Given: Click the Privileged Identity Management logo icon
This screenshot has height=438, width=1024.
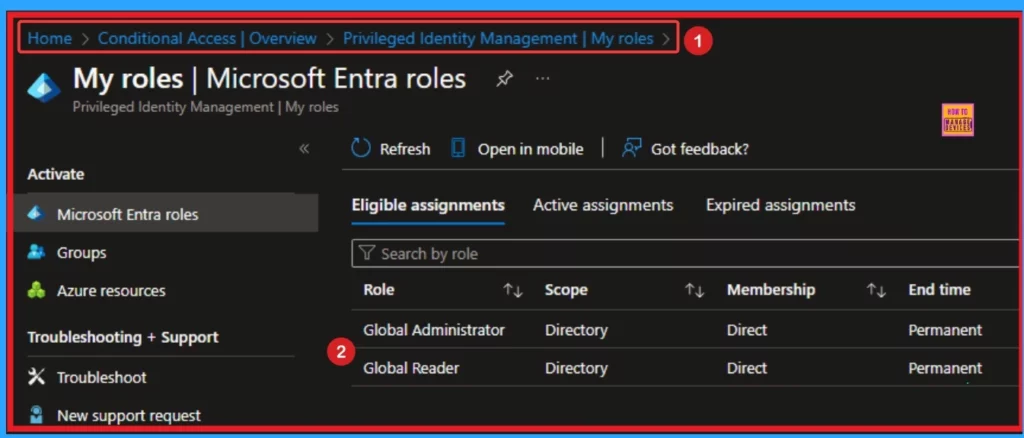Looking at the screenshot, I should pyautogui.click(x=44, y=87).
